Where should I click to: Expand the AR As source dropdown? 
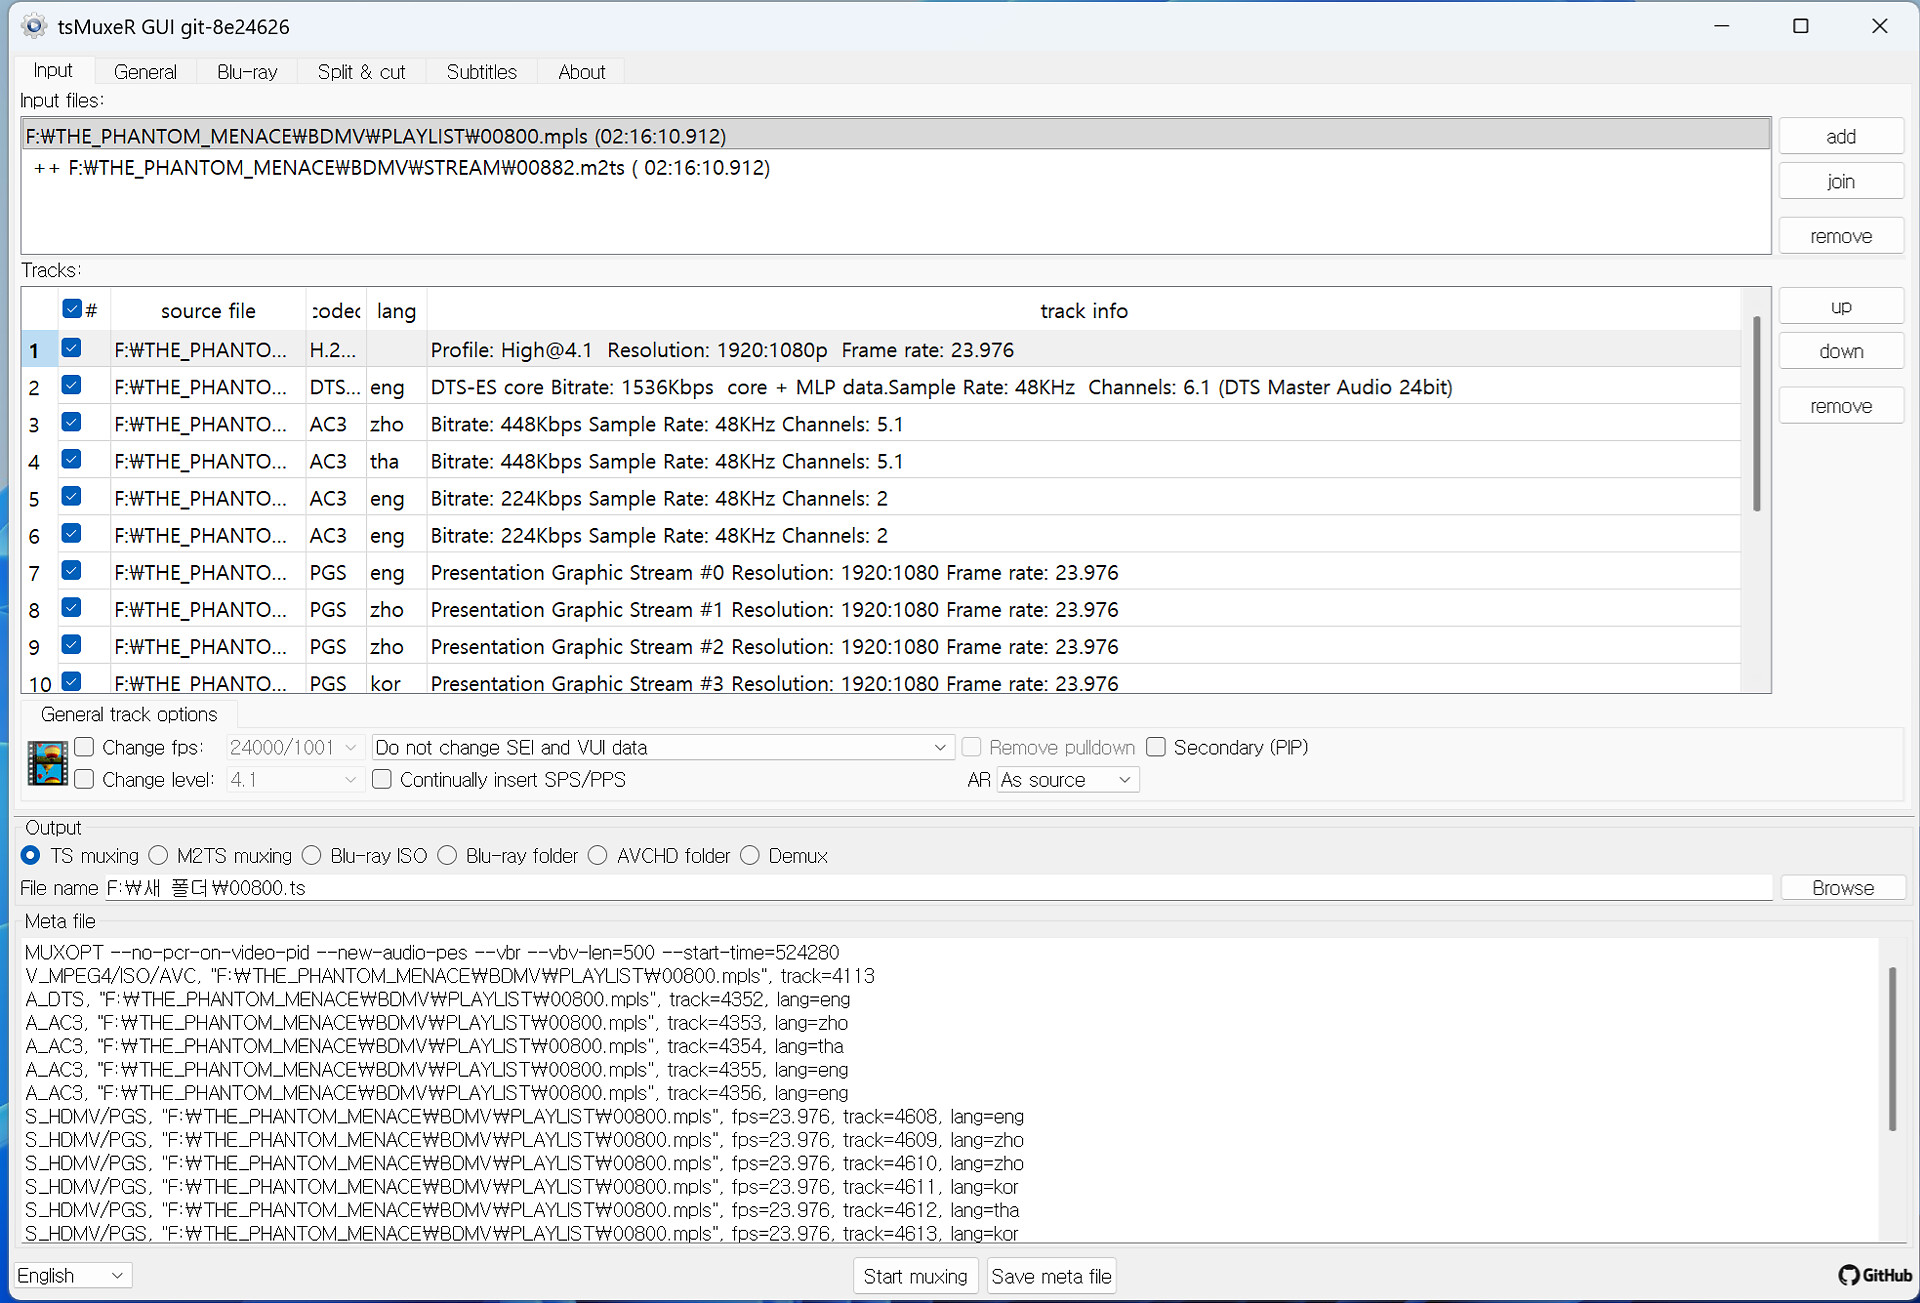1067,779
